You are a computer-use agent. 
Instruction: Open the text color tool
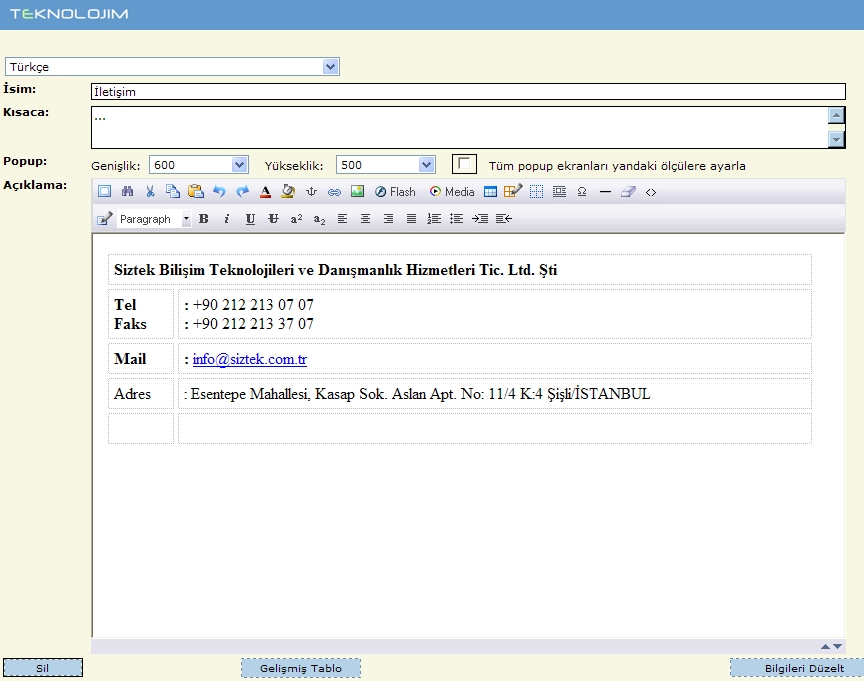pyautogui.click(x=265, y=191)
